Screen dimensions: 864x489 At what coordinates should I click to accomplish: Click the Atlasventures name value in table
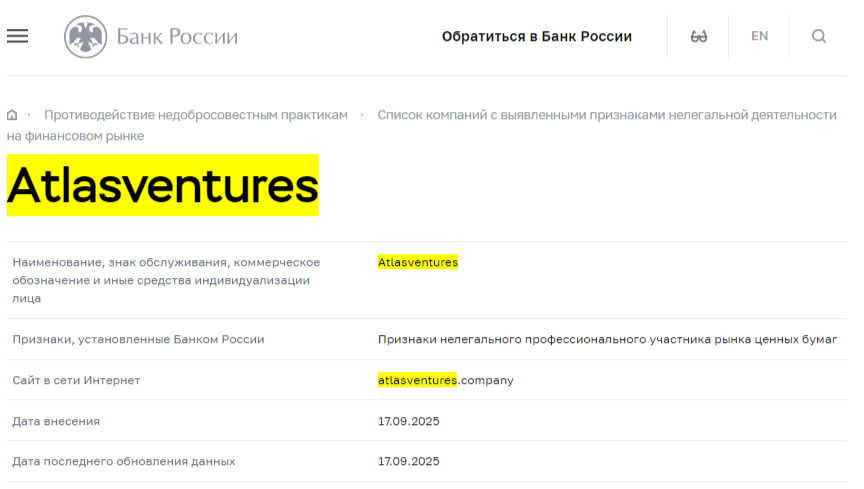[x=418, y=262]
